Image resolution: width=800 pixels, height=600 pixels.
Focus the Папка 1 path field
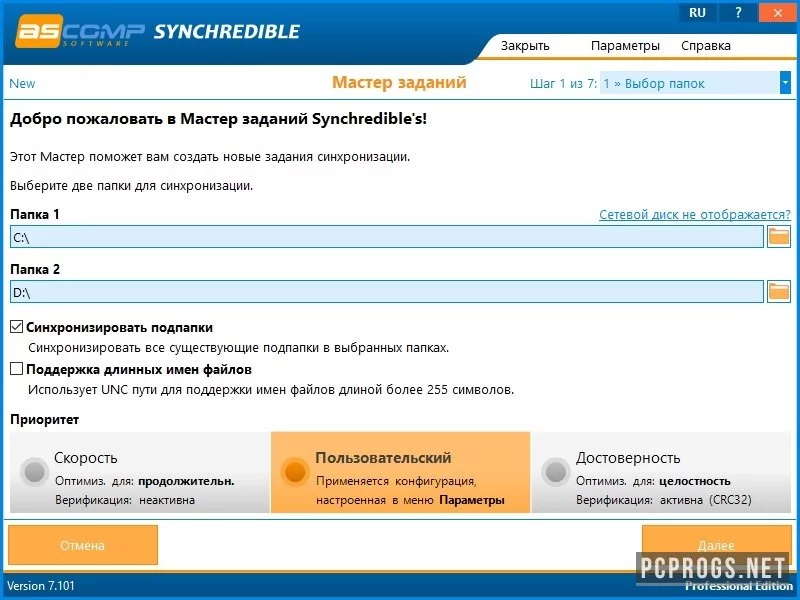tap(387, 237)
